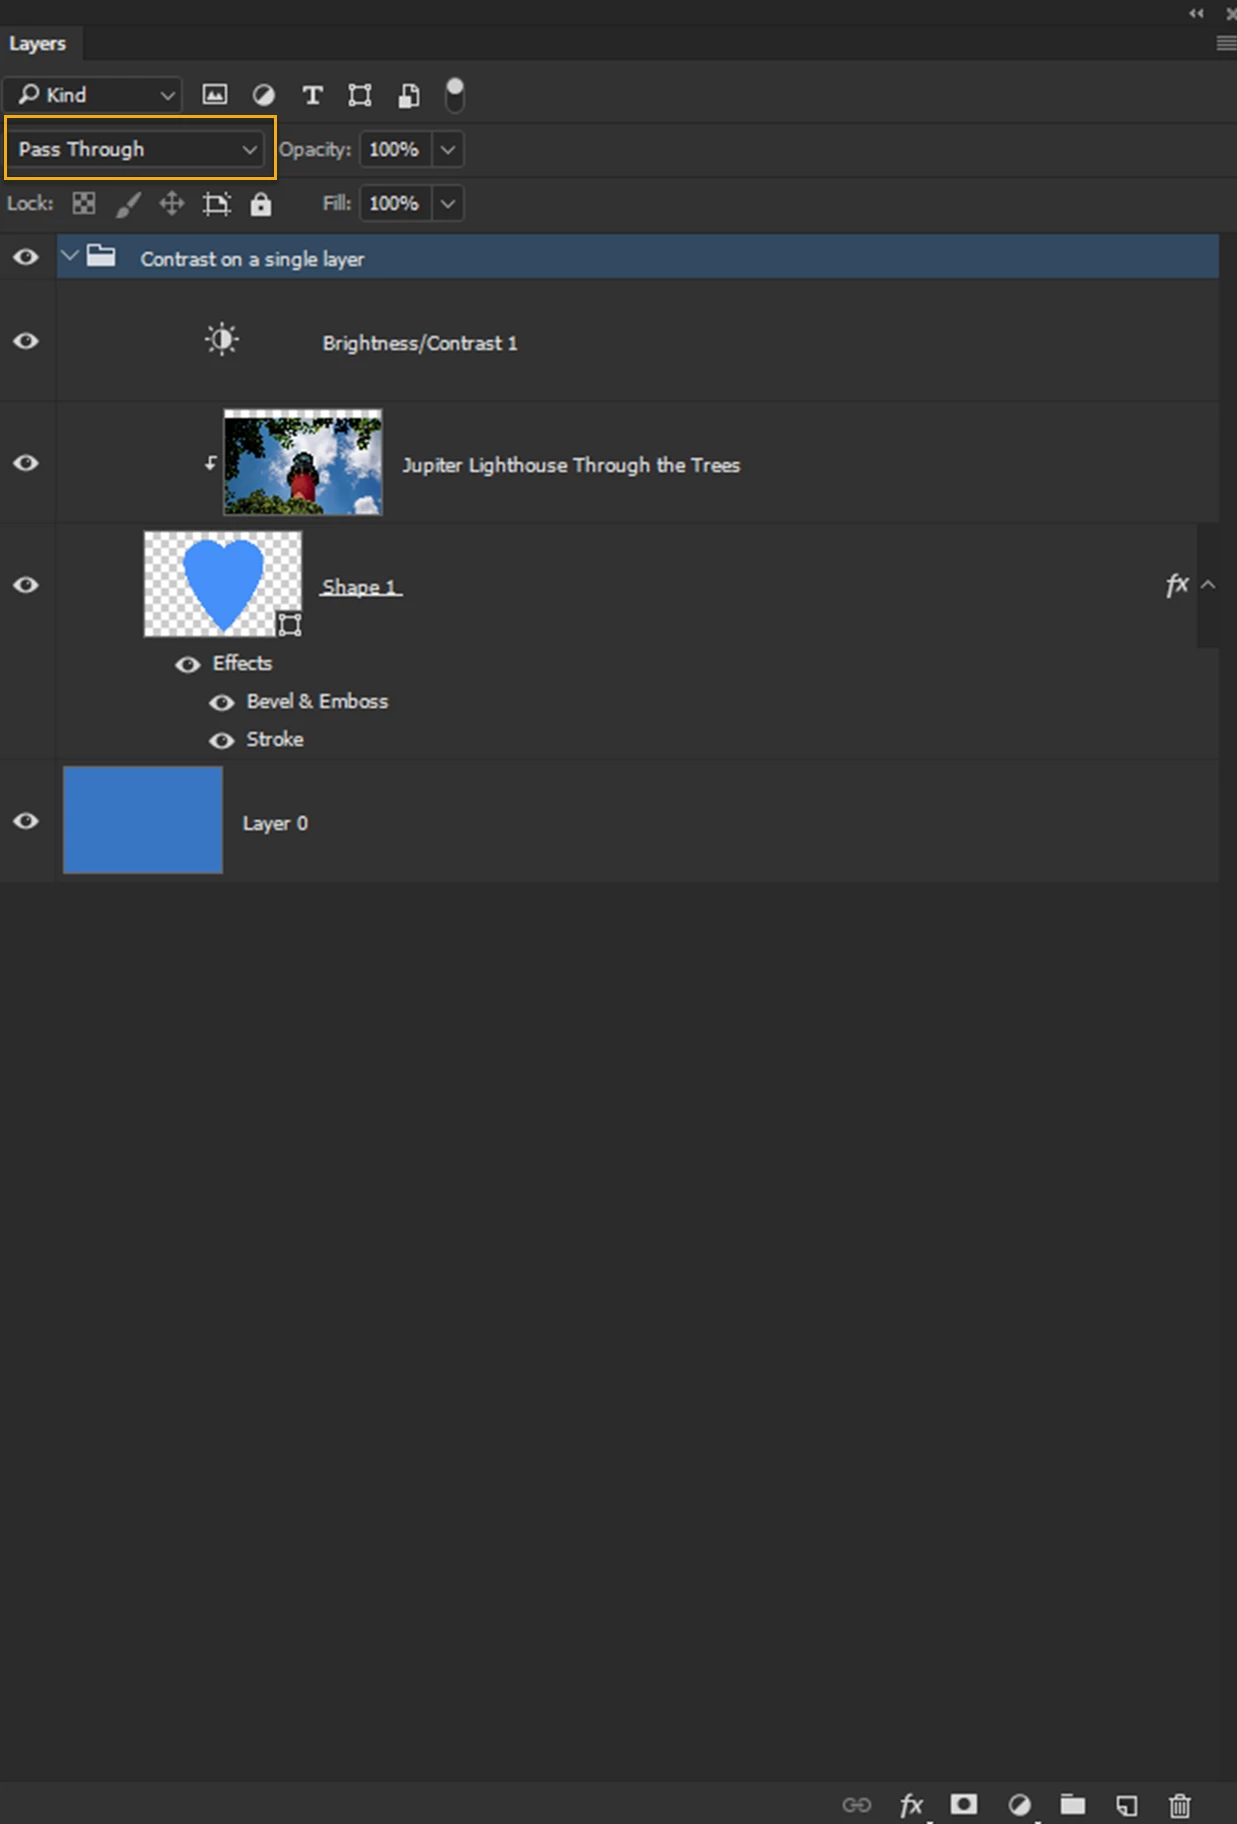Collapse the group with chevron arrow
Image resolution: width=1237 pixels, height=1824 pixels.
[70, 256]
